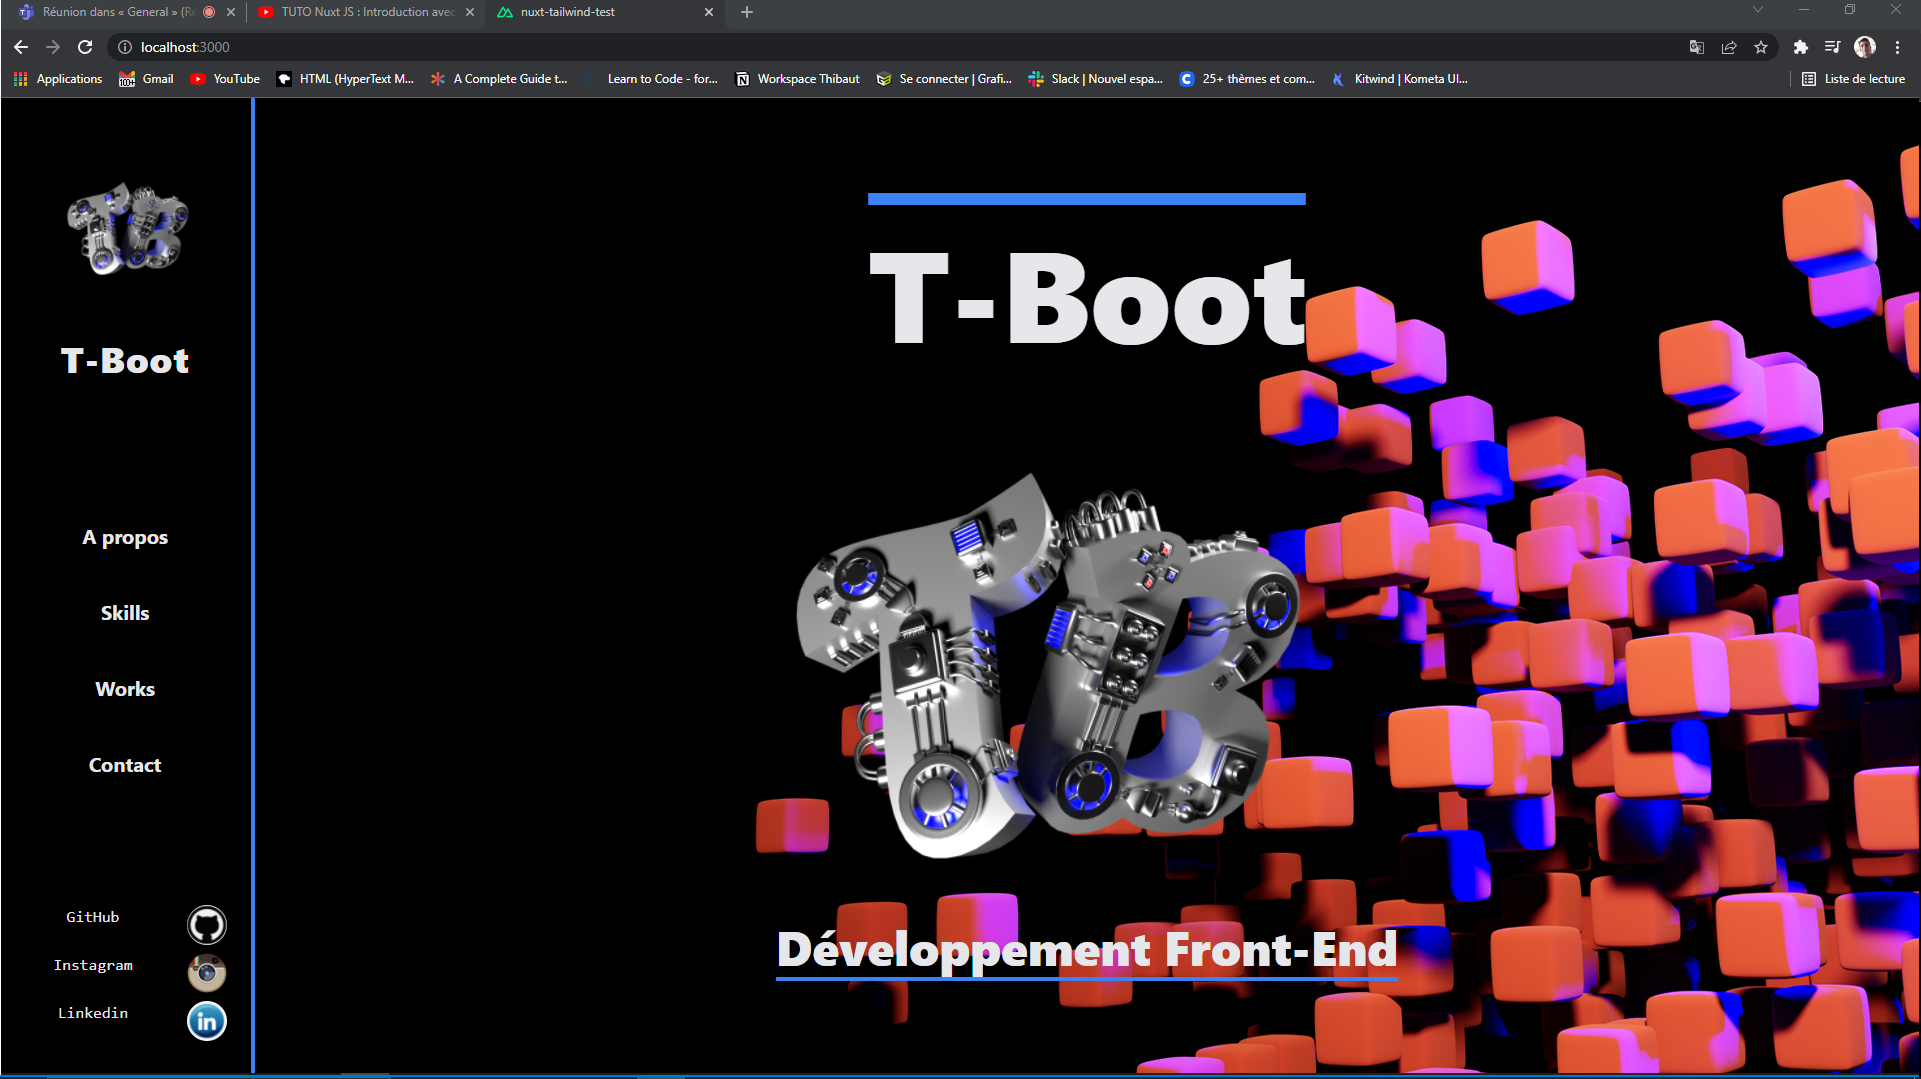
Task: Click the LinkedIn round icon
Action: [206, 1021]
